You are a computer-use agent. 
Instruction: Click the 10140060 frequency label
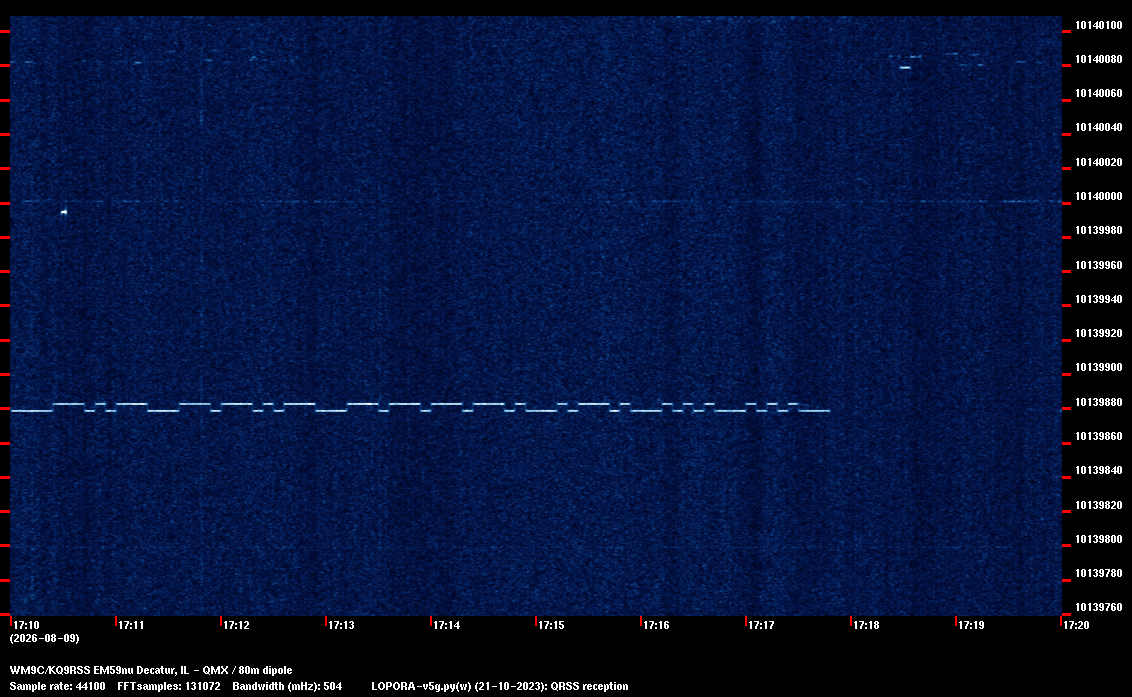pyautogui.click(x=1098, y=93)
